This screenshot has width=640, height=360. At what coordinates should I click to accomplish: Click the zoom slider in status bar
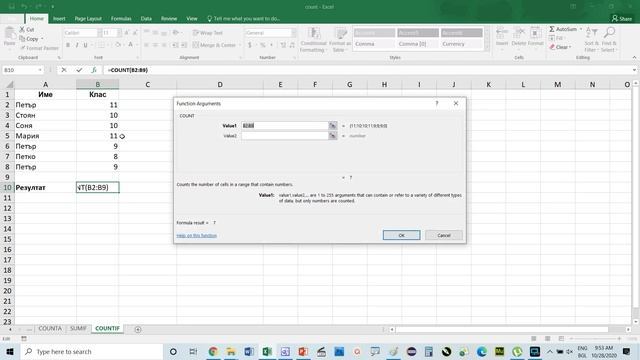coord(595,339)
